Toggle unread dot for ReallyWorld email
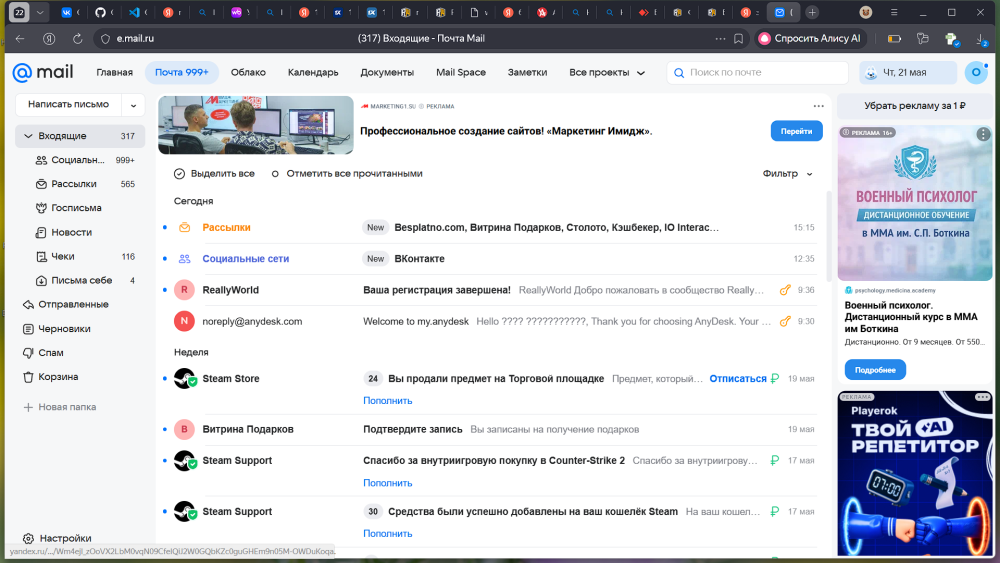The height and width of the screenshot is (563, 1000). coord(165,290)
